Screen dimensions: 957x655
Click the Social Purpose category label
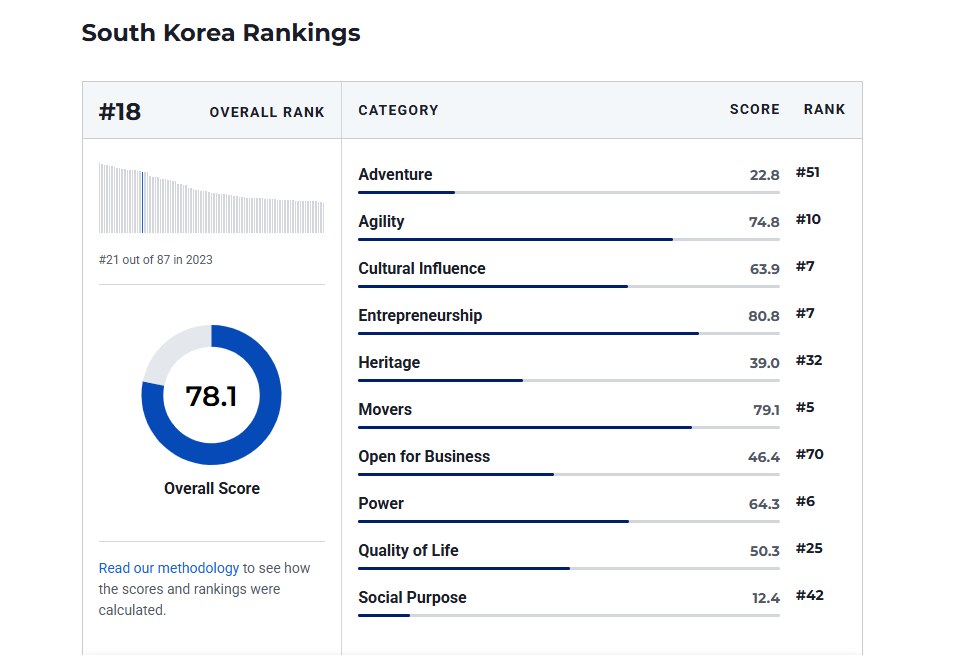pyautogui.click(x=412, y=598)
